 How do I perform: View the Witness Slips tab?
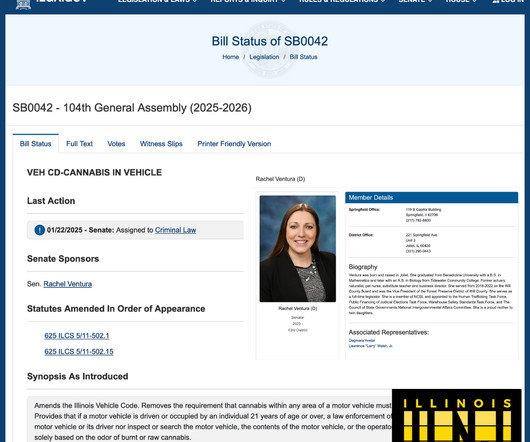[161, 144]
